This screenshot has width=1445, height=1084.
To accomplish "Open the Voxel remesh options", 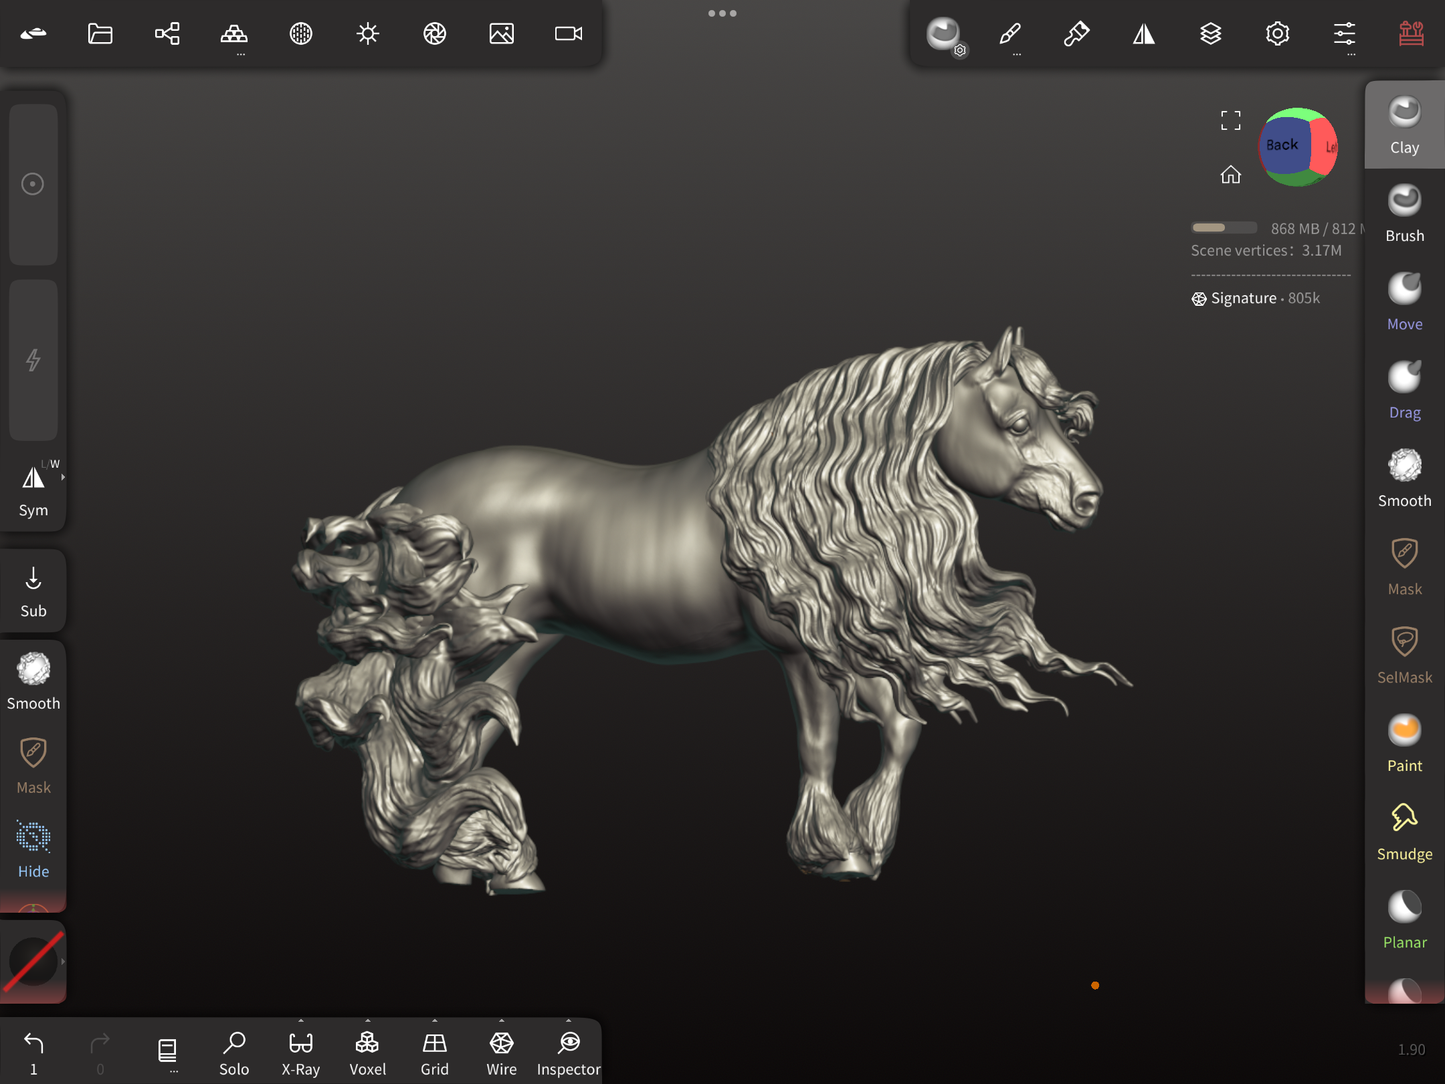I will point(367,1053).
